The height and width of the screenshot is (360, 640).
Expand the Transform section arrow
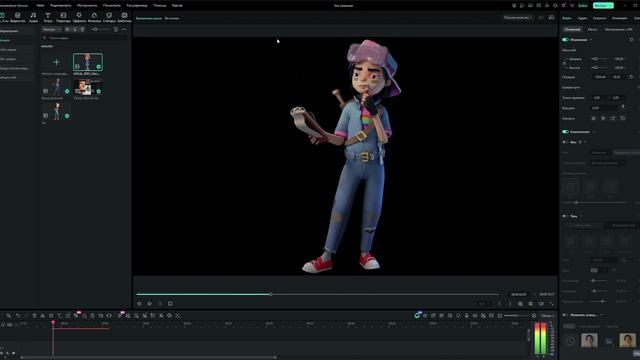pos(591,40)
